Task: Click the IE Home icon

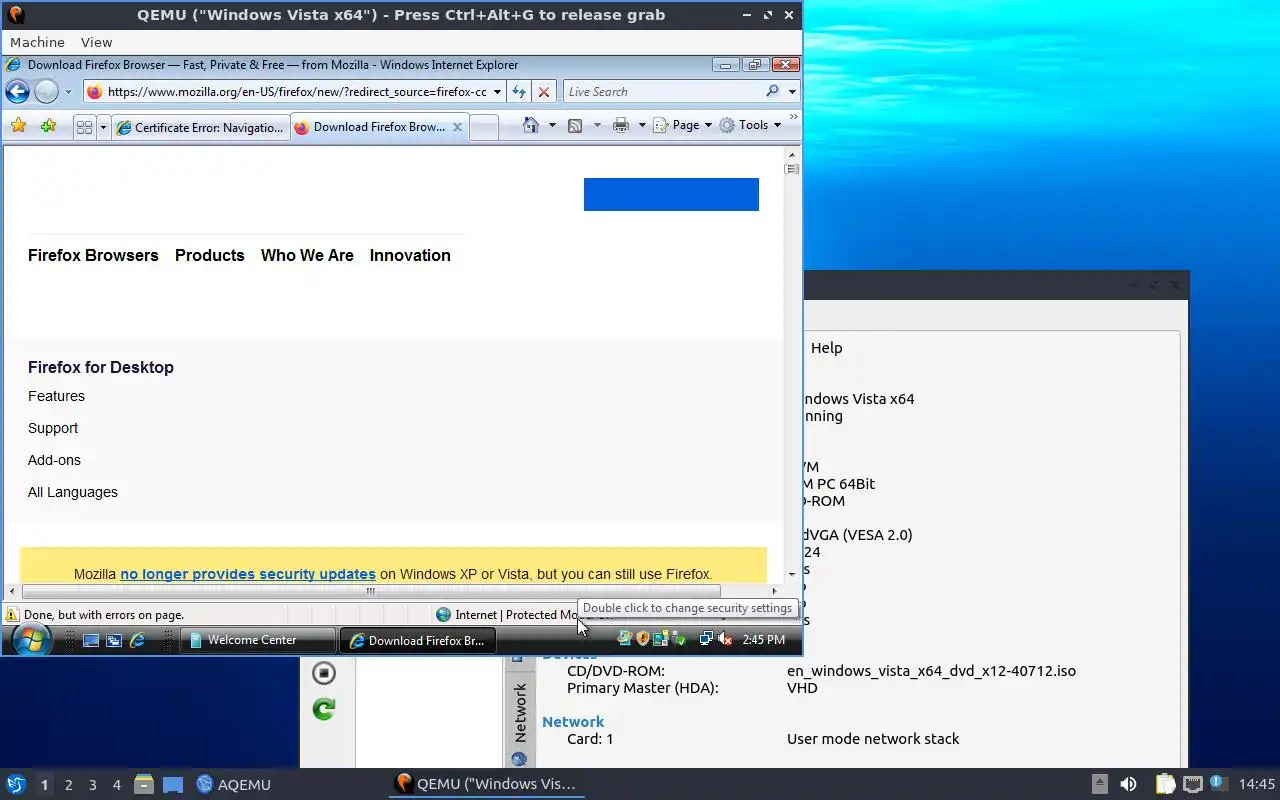Action: point(531,125)
